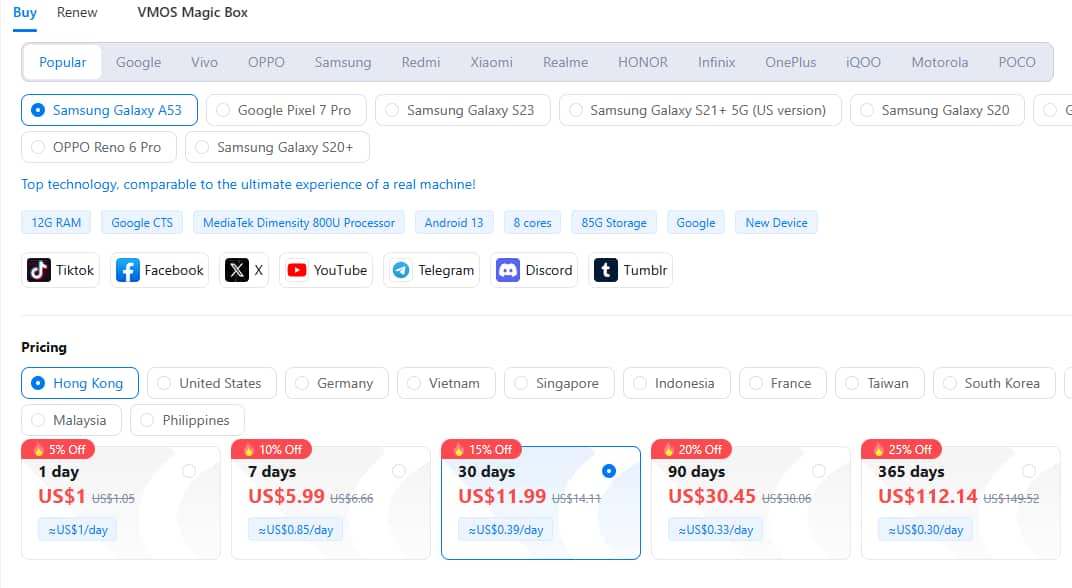Open the Samsung brand tab
This screenshot has height=588, width=1072.
click(343, 62)
